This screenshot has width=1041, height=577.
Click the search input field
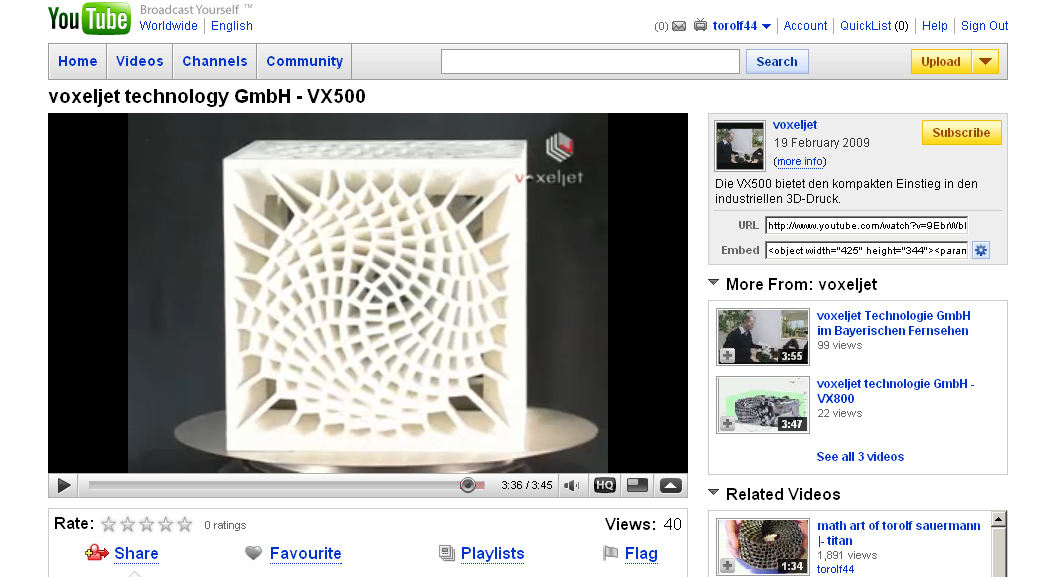(590, 62)
